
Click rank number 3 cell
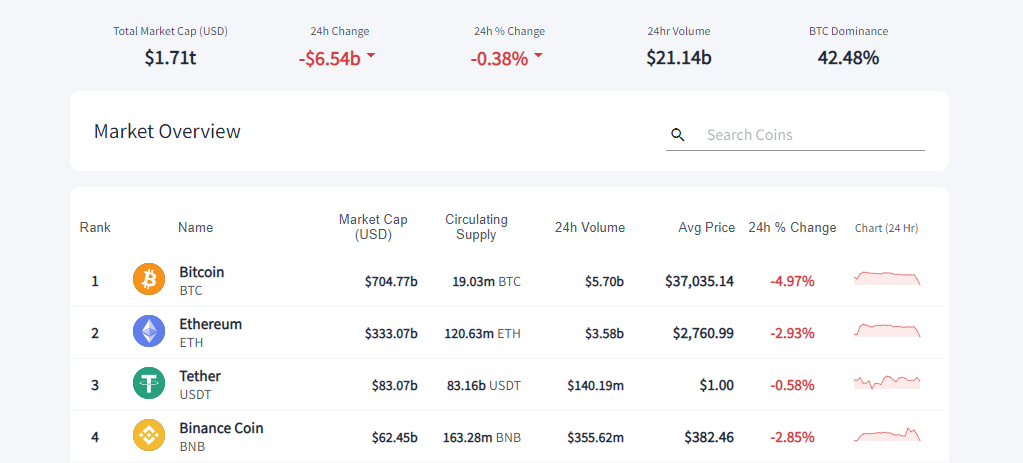[x=95, y=386]
